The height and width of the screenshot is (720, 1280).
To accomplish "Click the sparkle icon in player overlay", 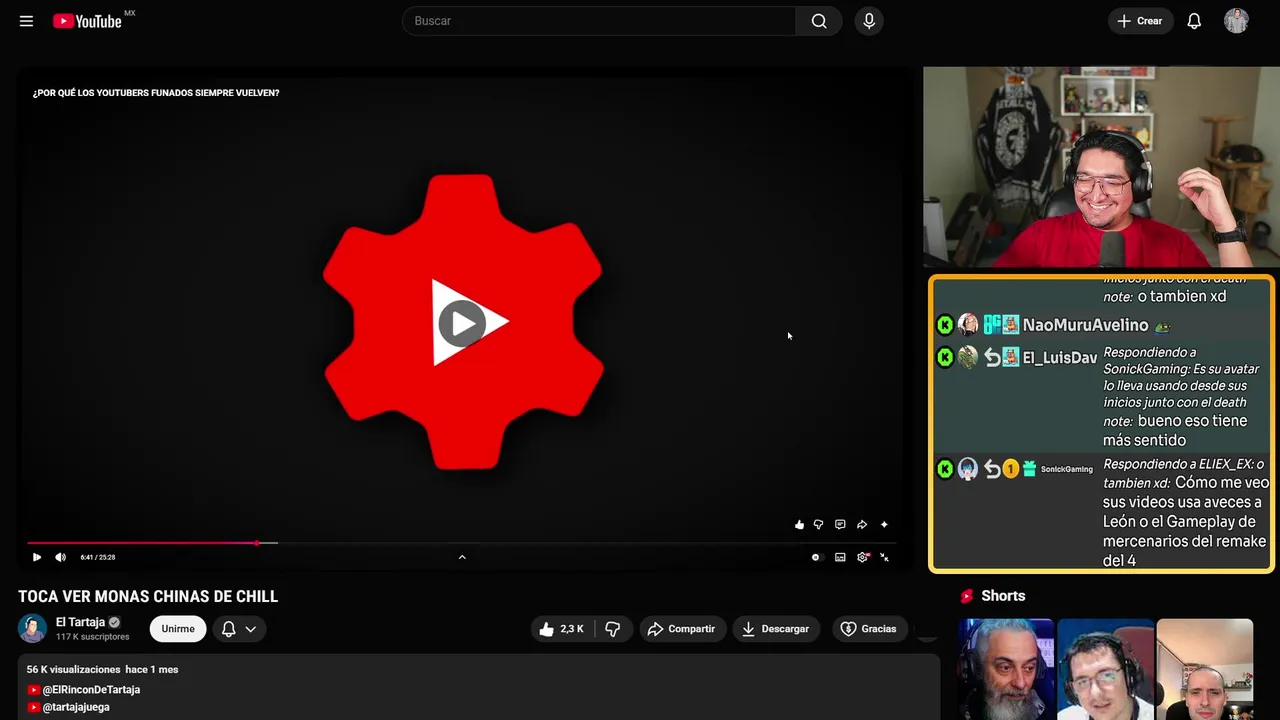I will (884, 524).
